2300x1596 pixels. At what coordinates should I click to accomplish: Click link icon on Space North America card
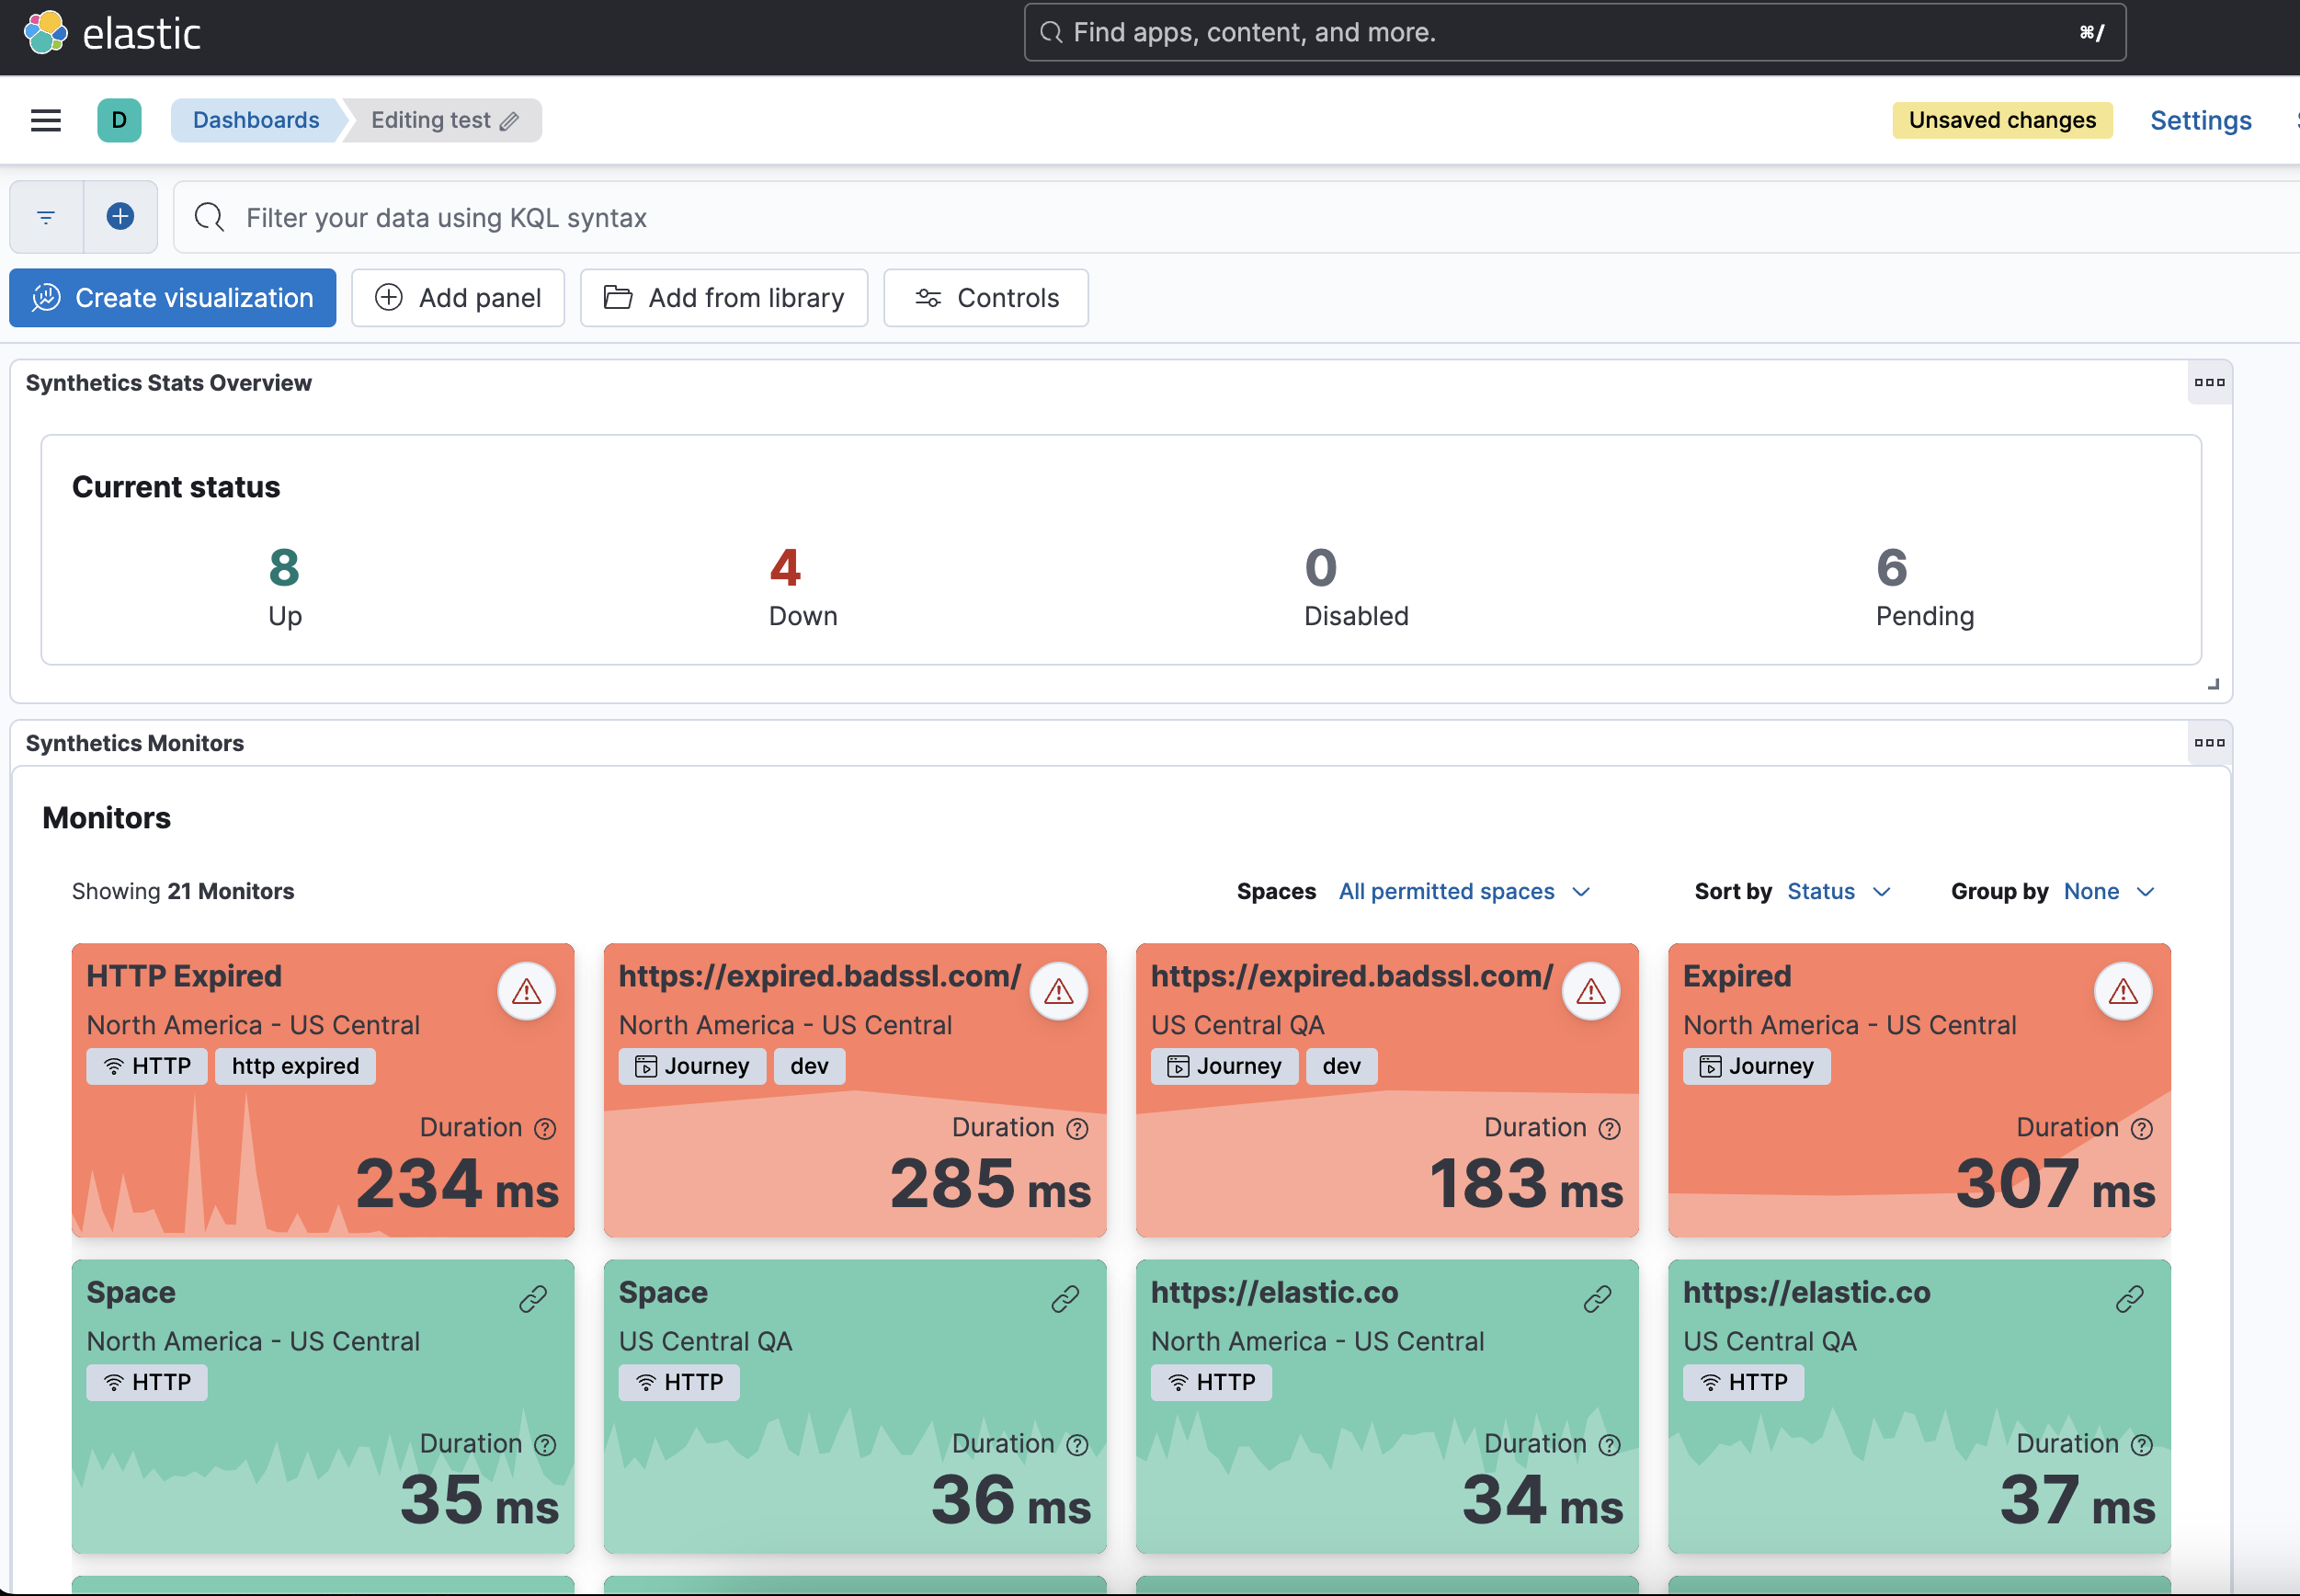533,1299
